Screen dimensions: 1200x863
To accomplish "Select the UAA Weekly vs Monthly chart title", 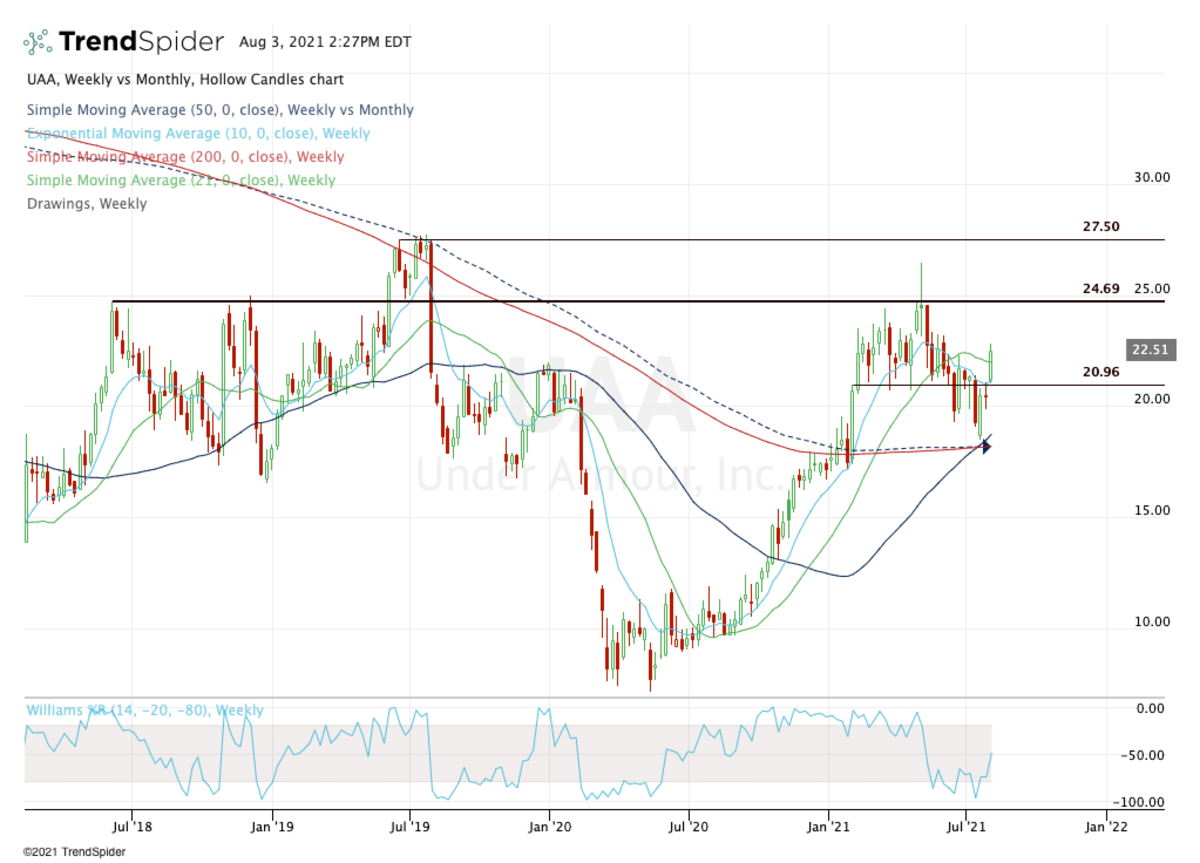I will coord(184,79).
